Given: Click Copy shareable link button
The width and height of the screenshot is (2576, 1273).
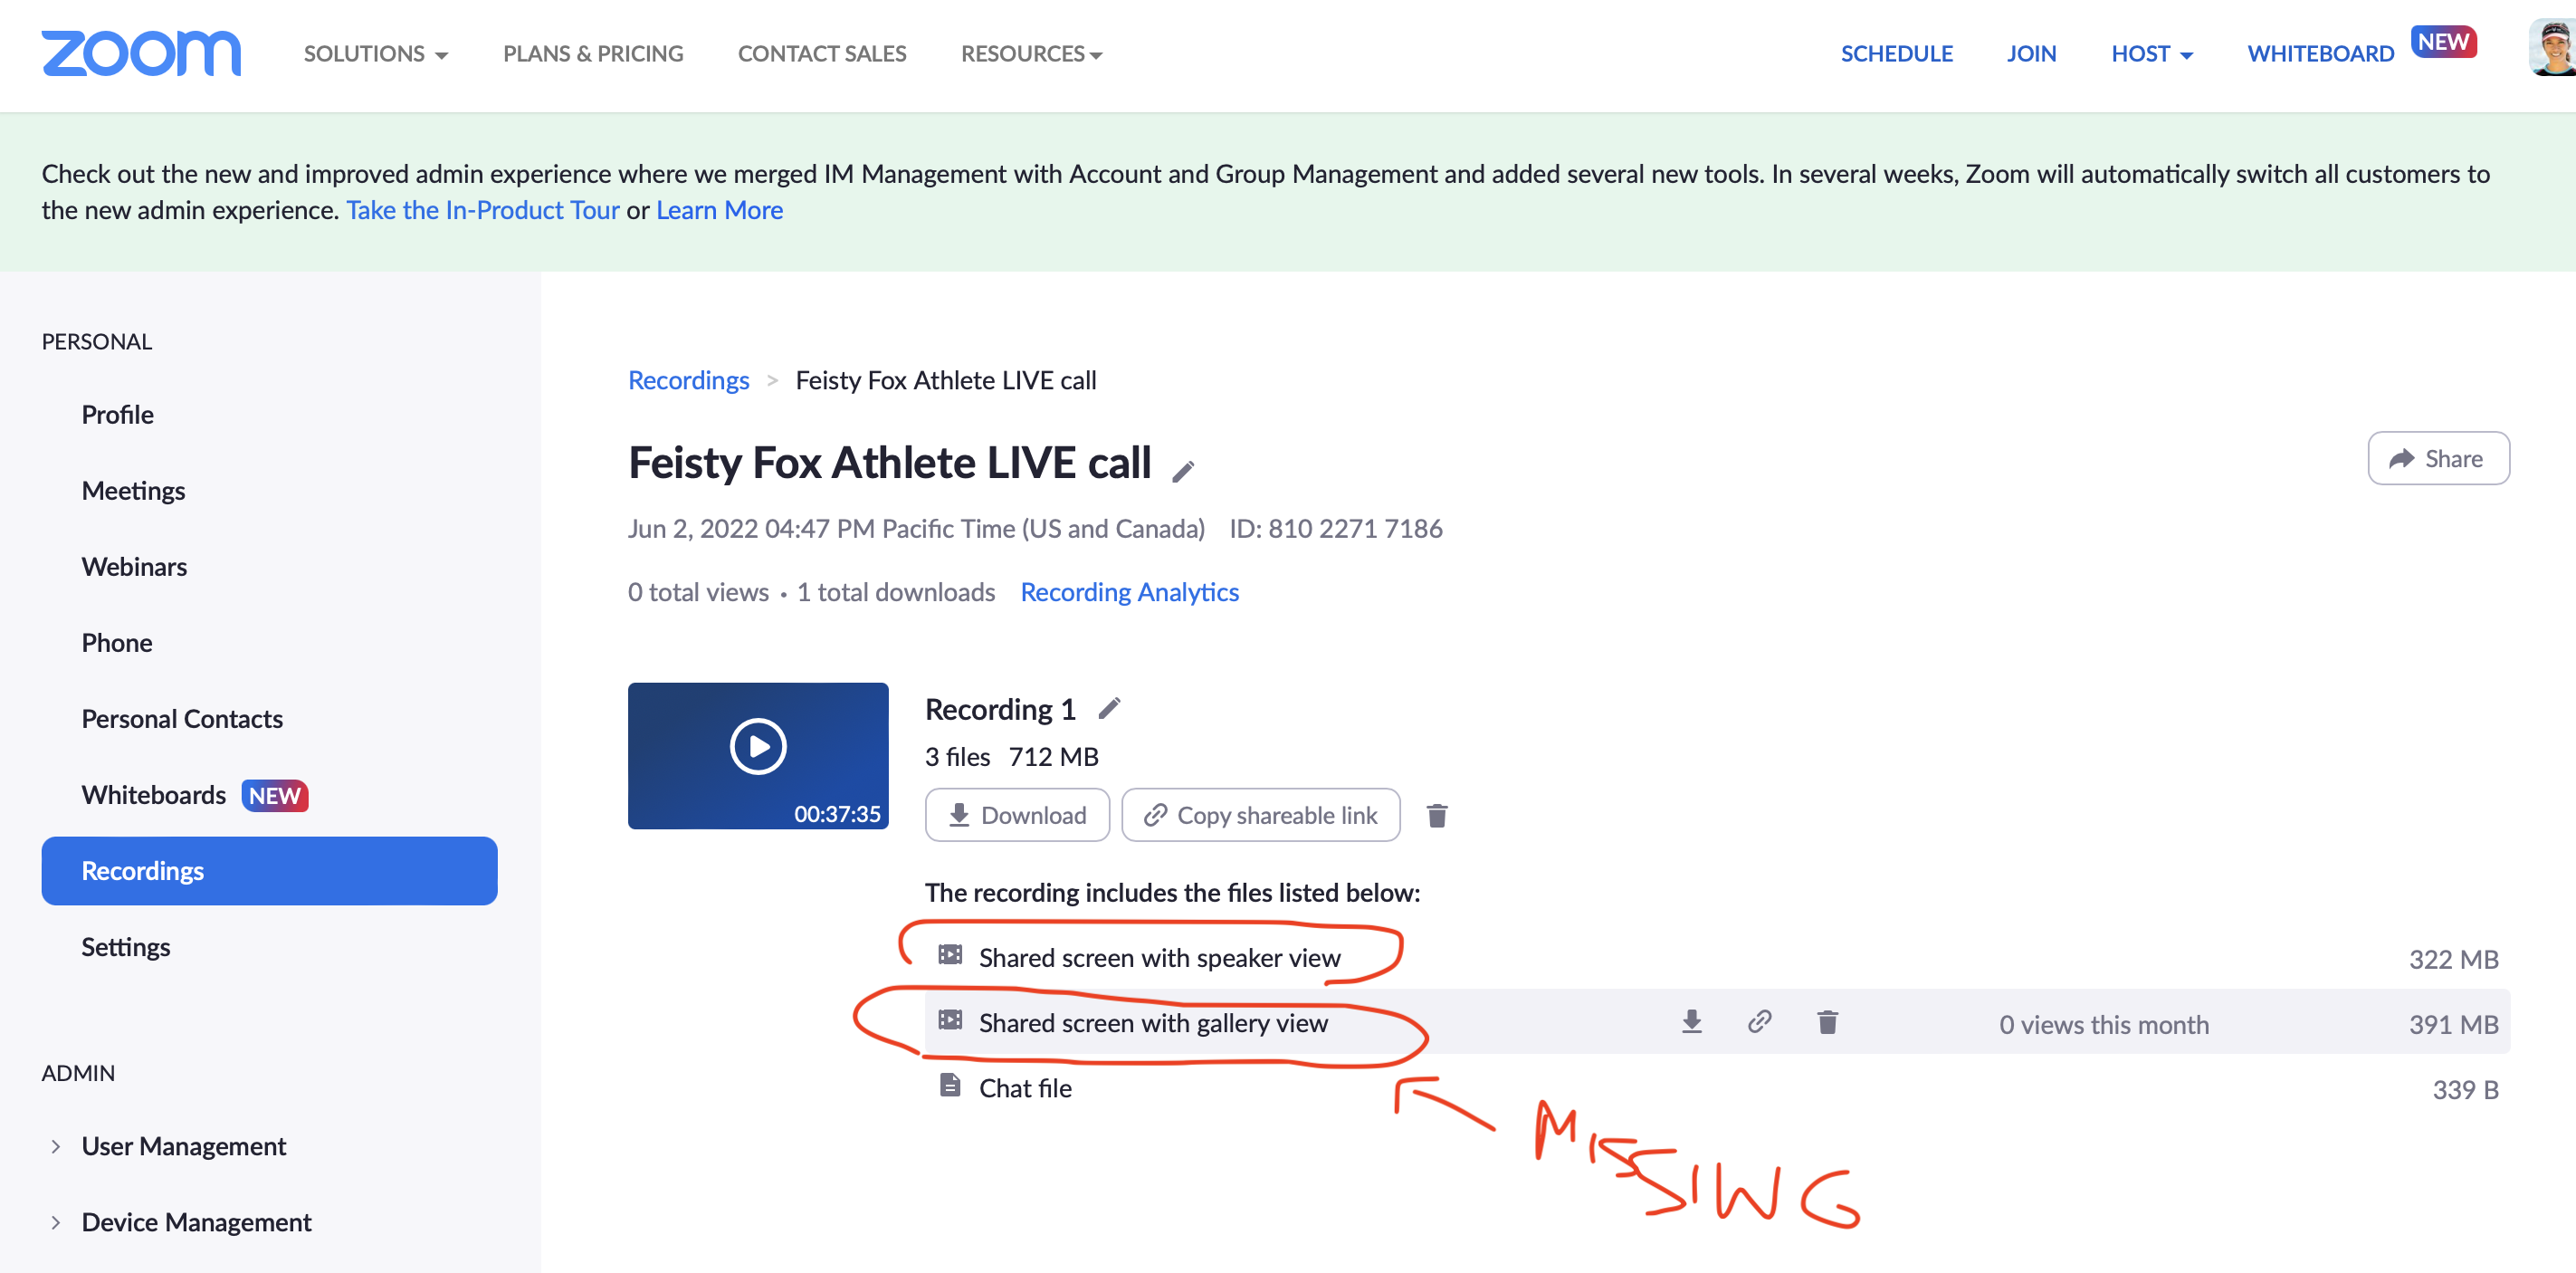Looking at the screenshot, I should coord(1260,816).
